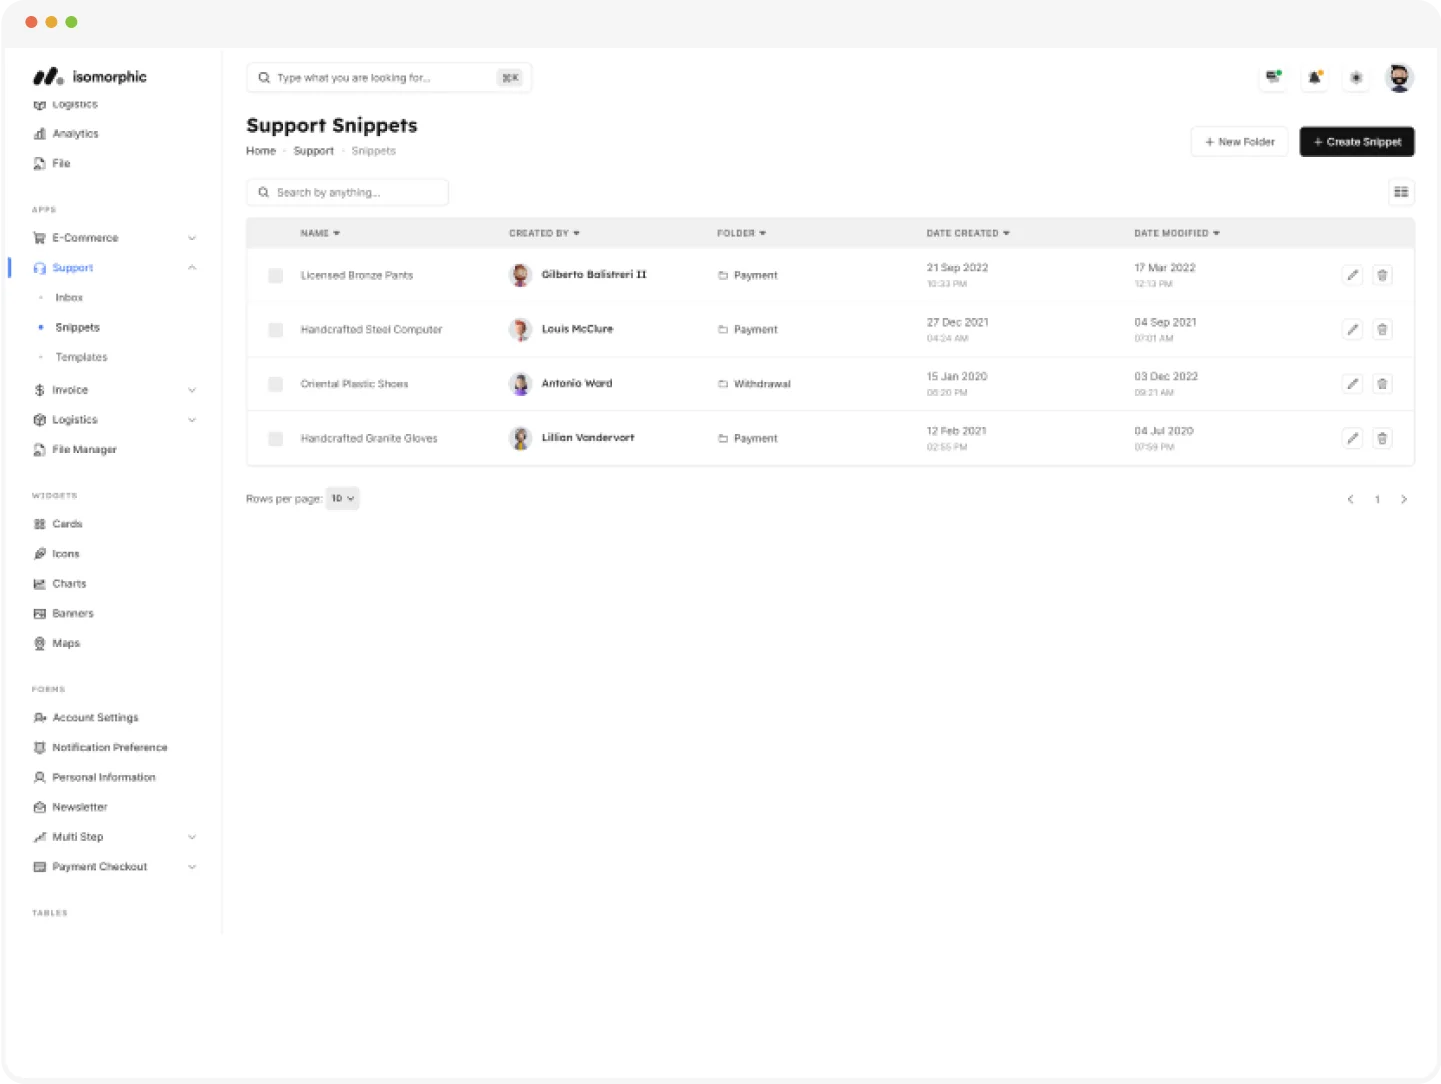Collapse the Support menu chevron

tap(192, 268)
